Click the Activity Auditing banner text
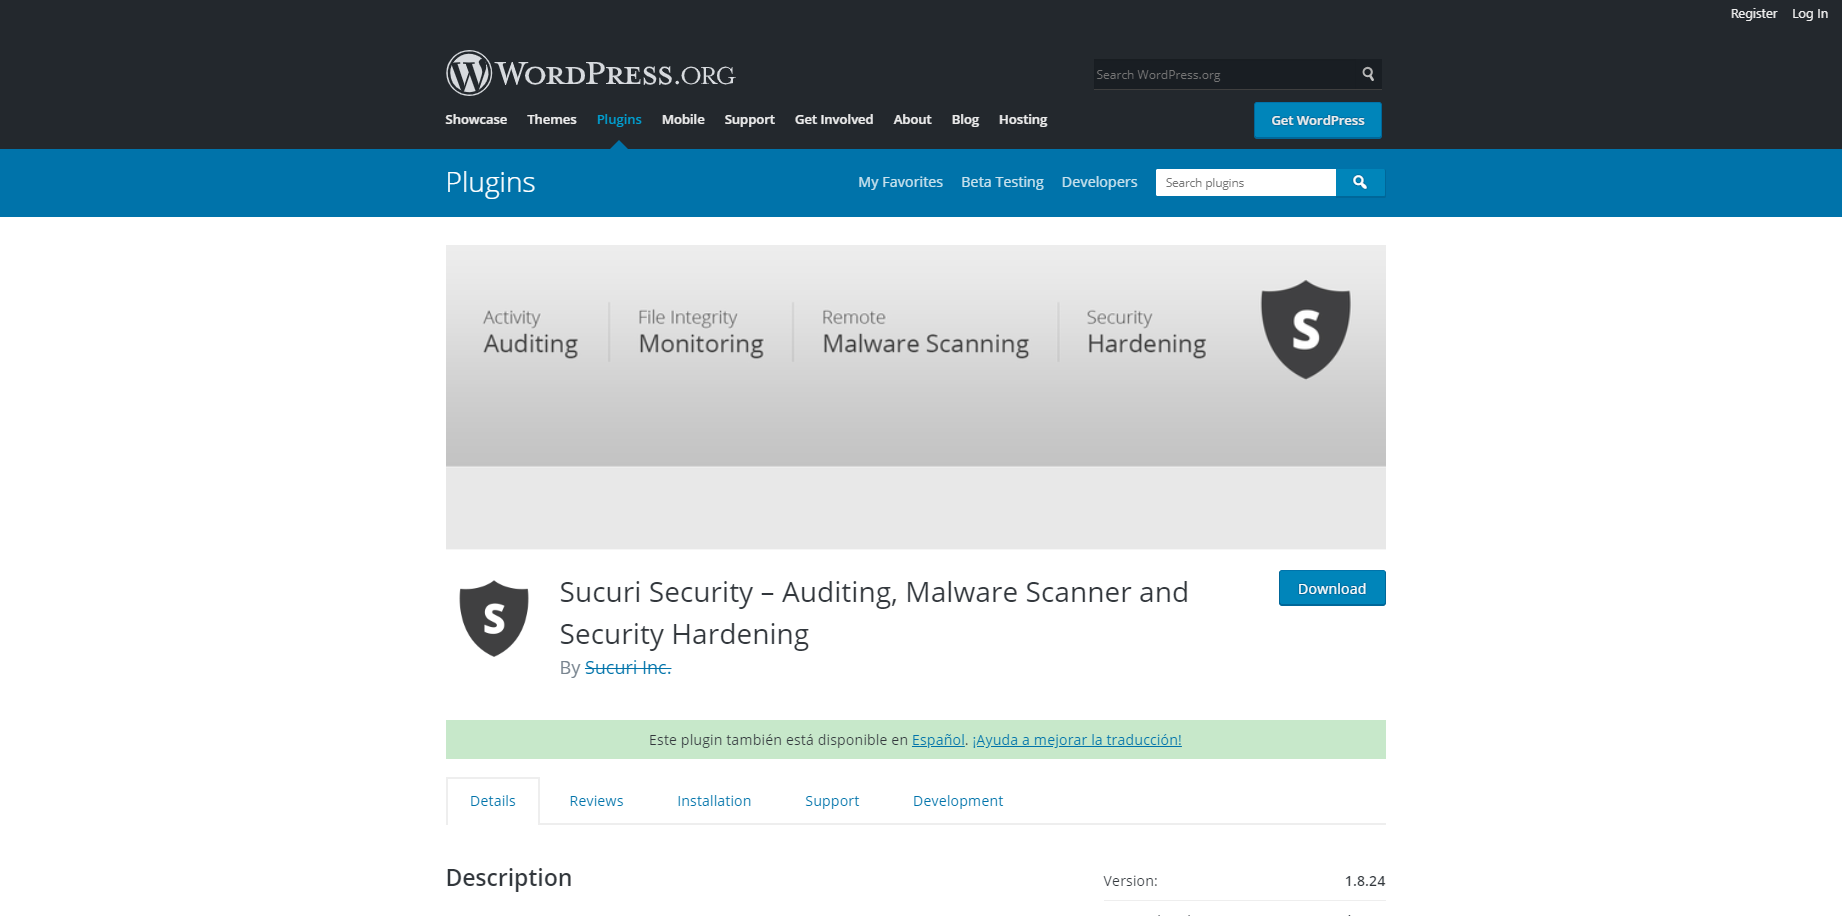The width and height of the screenshot is (1842, 916). point(530,332)
